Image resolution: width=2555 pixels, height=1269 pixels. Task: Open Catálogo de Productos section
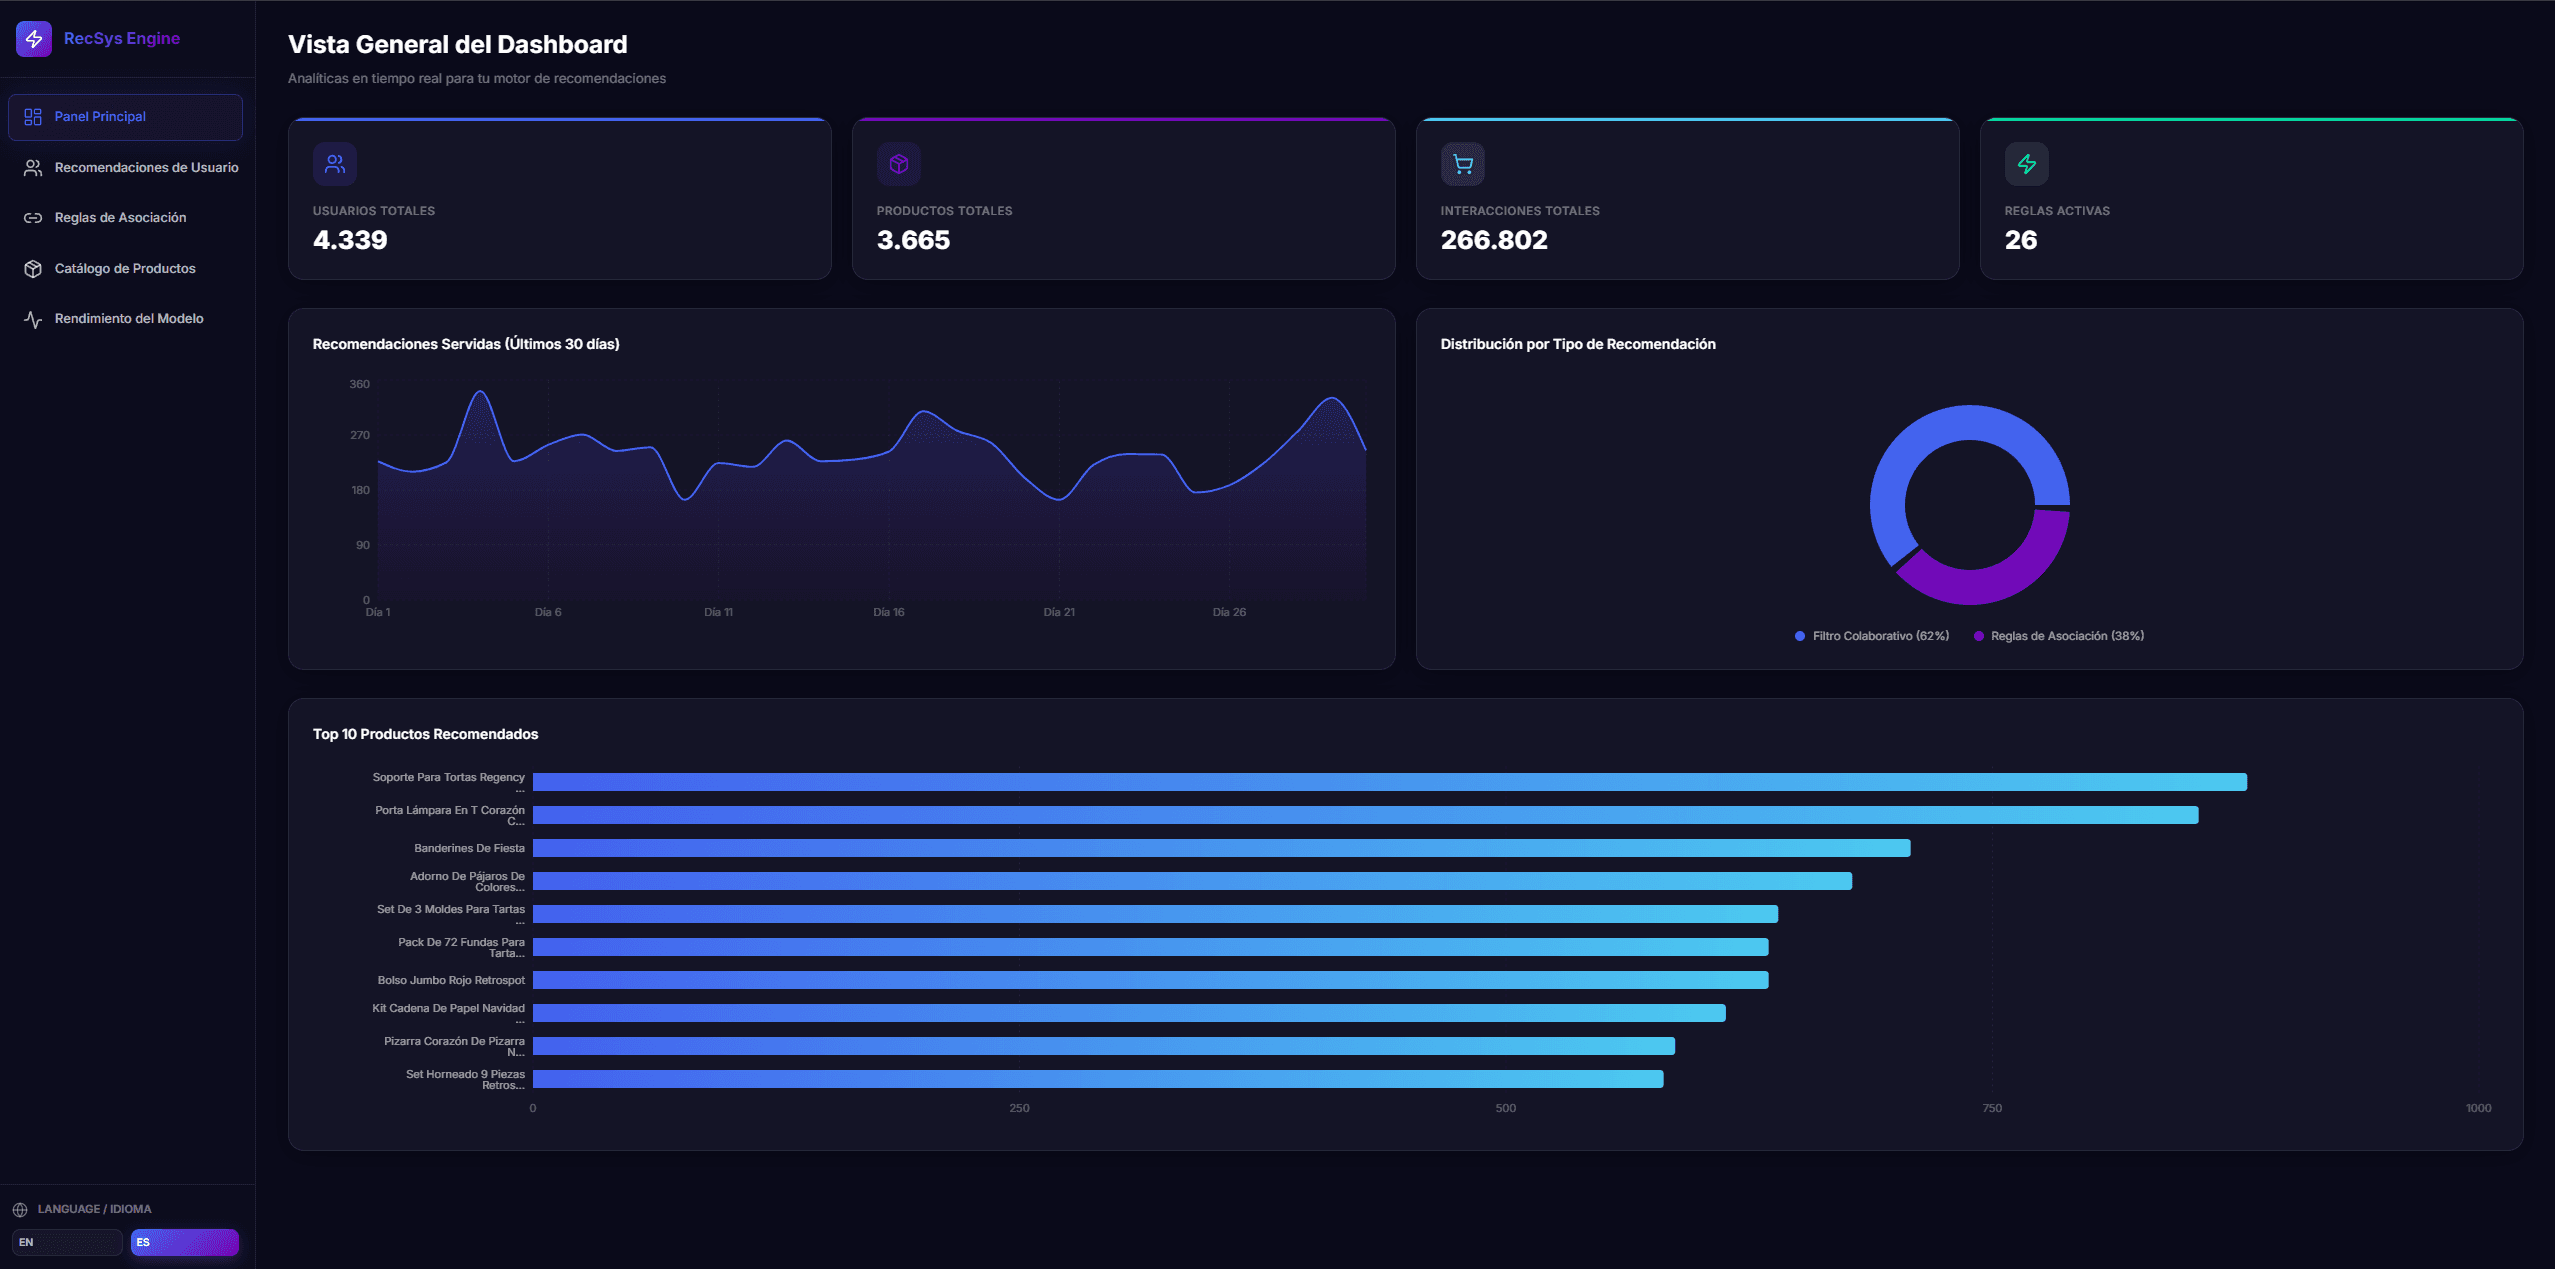[x=125, y=269]
